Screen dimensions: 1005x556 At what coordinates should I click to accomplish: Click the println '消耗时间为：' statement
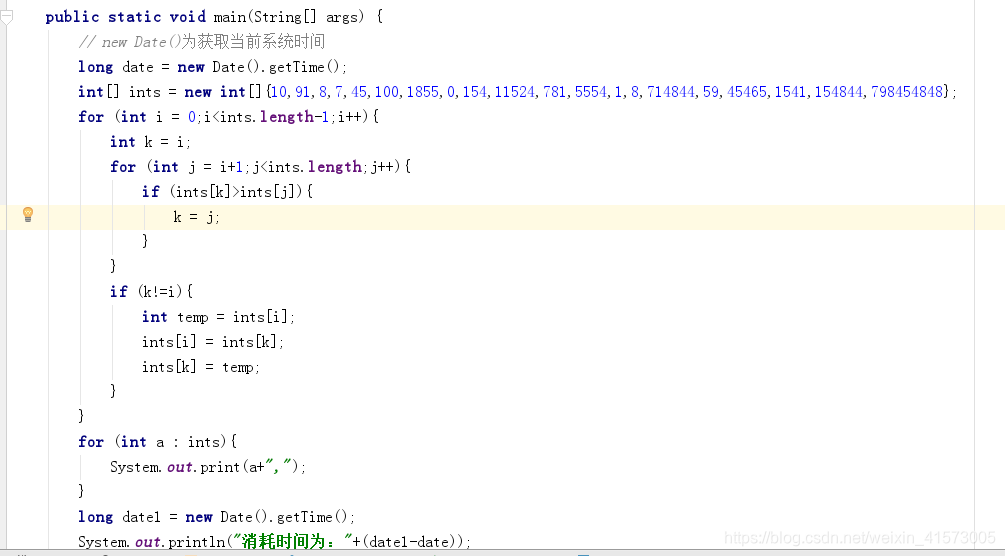pyautogui.click(x=274, y=541)
